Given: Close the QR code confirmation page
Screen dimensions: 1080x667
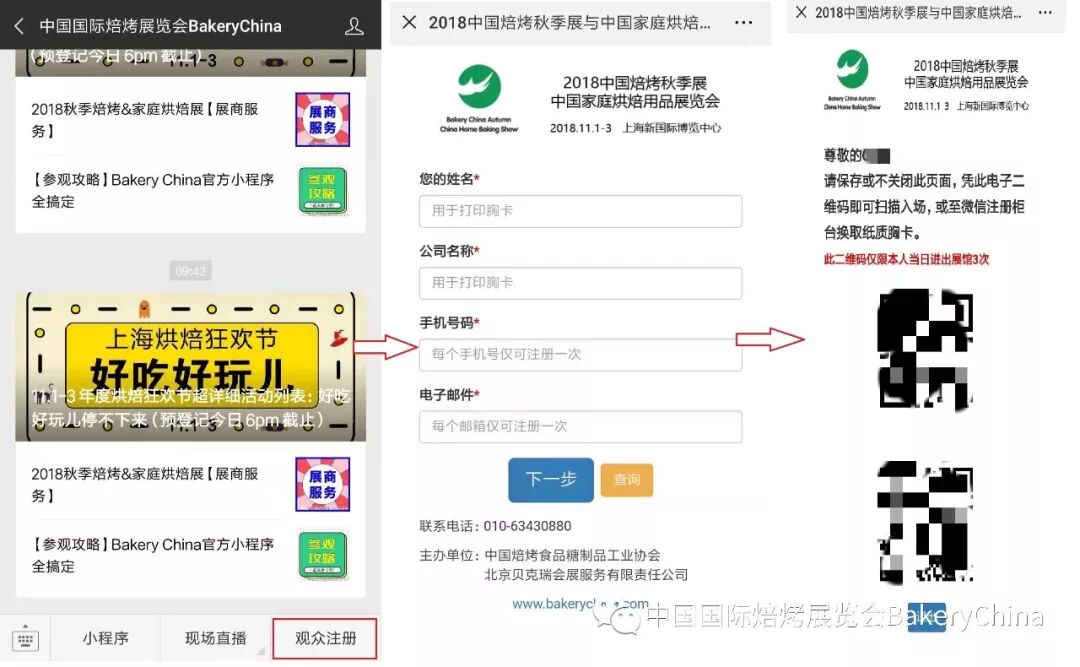Looking at the screenshot, I should point(801,12).
